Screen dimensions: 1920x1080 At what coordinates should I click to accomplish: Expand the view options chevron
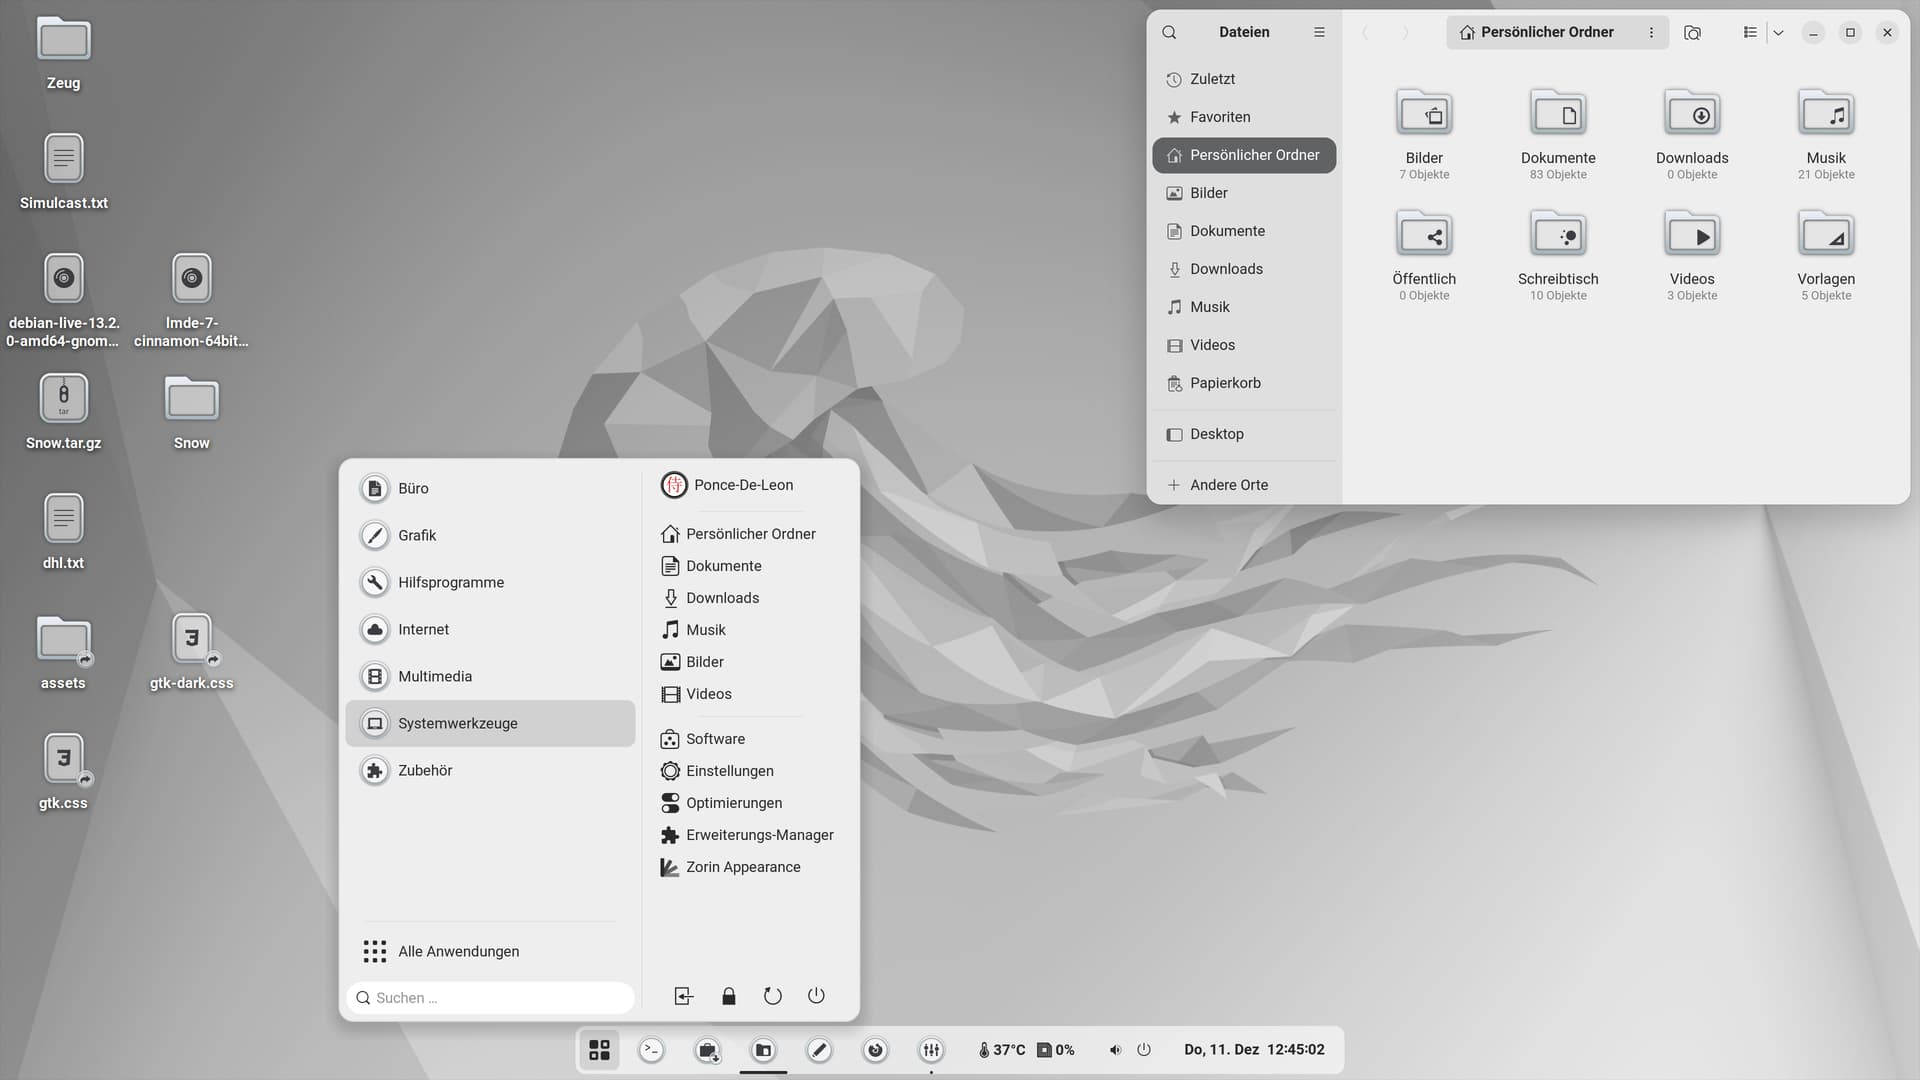pyautogui.click(x=1778, y=32)
